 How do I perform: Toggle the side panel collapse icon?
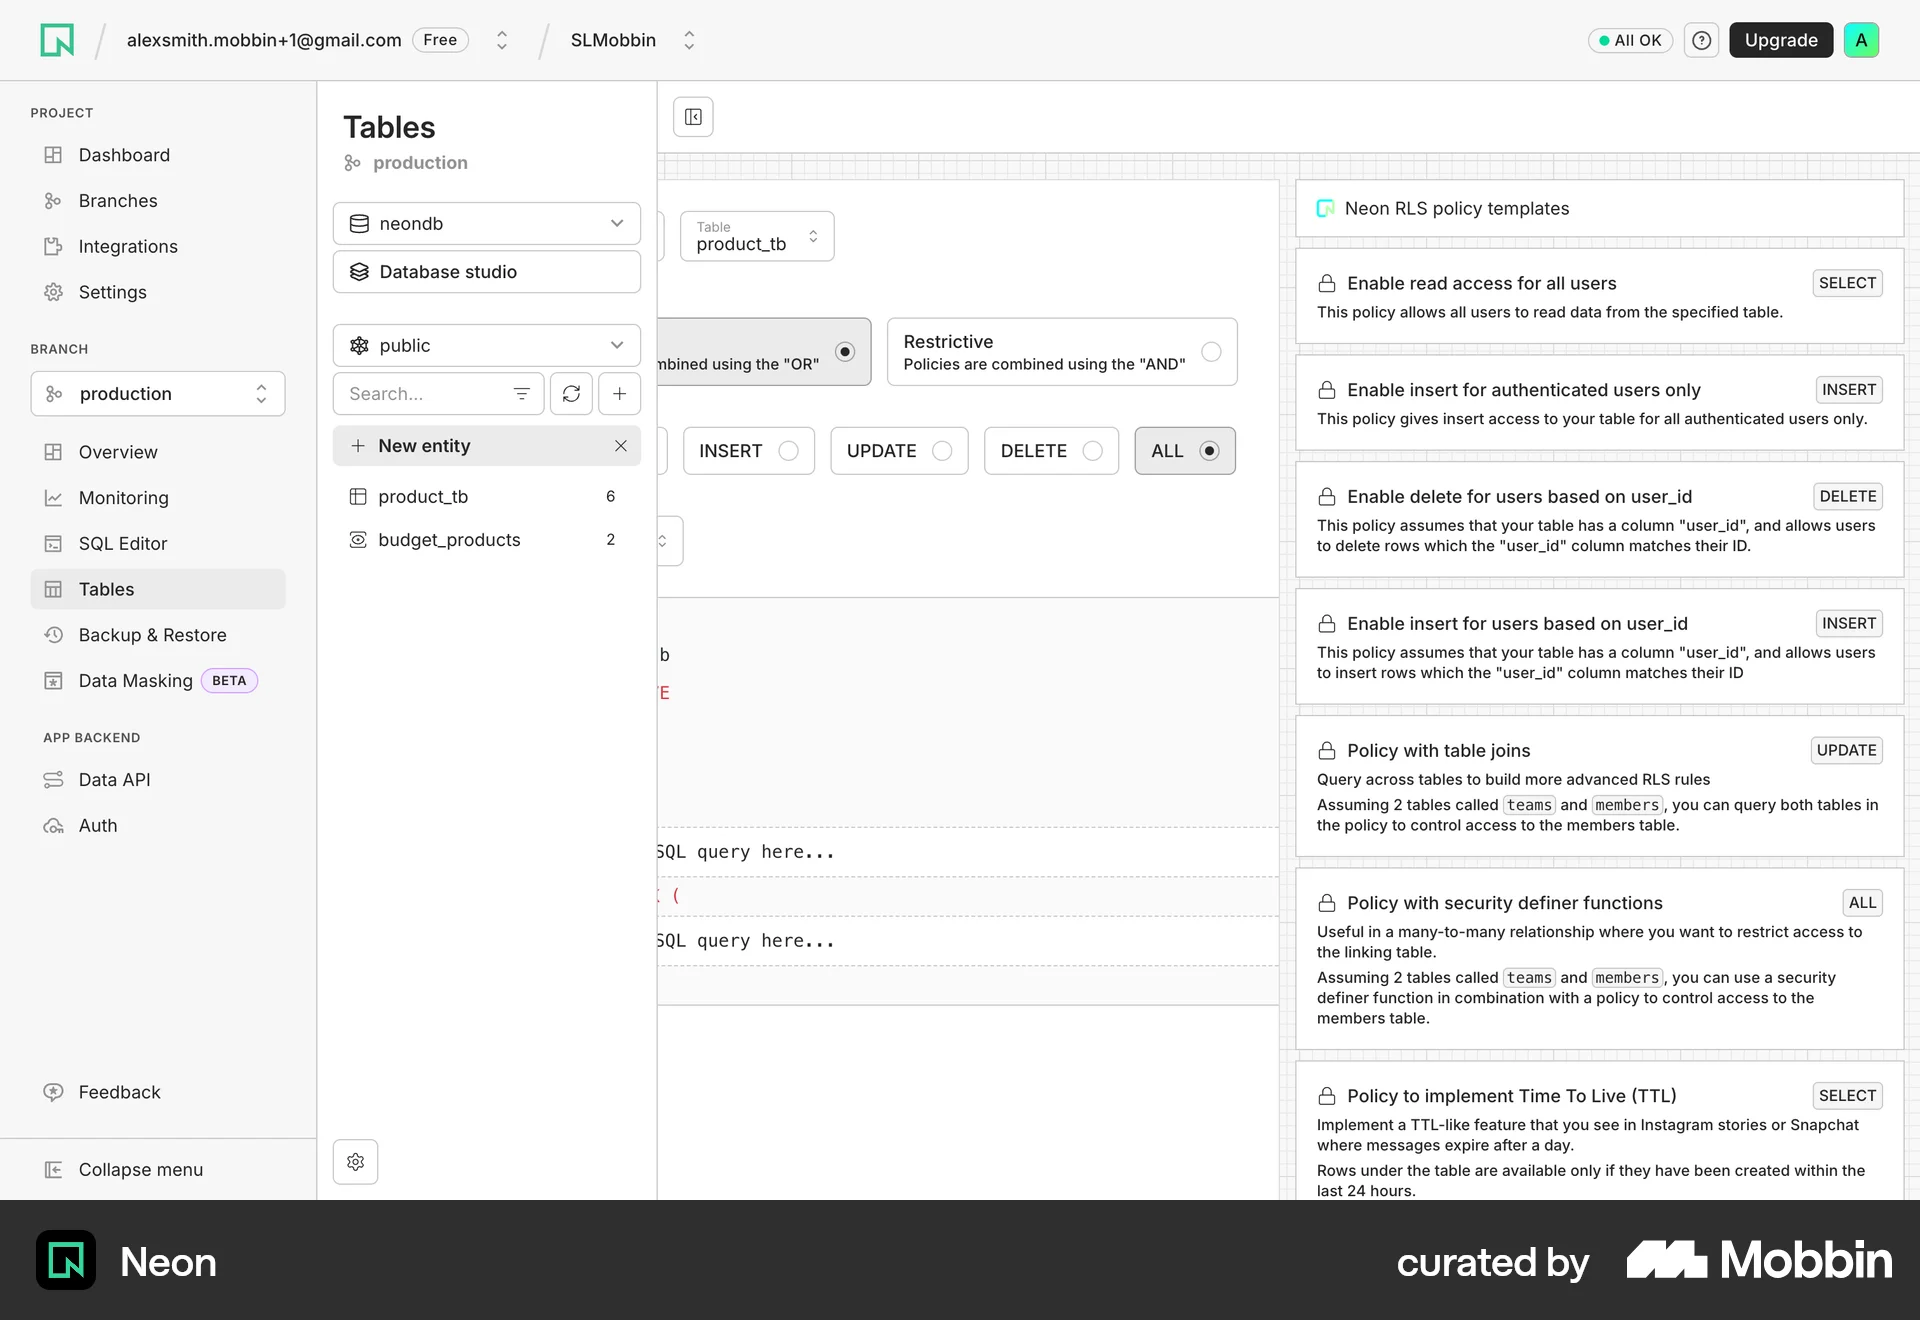(x=693, y=117)
